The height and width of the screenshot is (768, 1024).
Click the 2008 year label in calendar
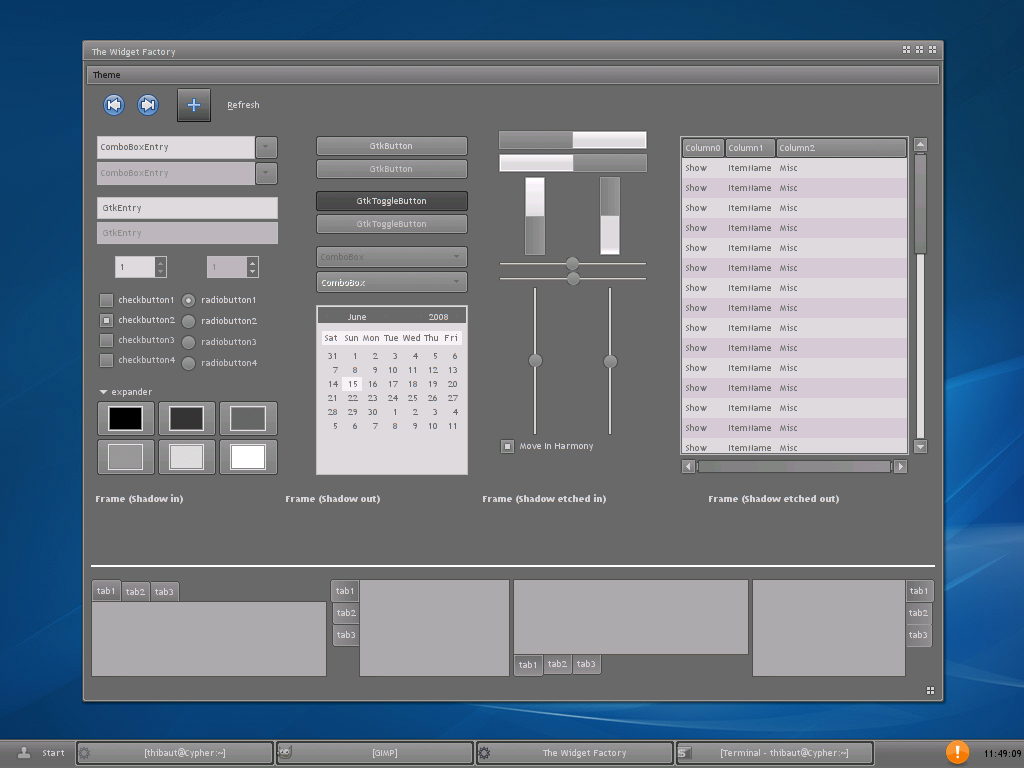(x=438, y=317)
